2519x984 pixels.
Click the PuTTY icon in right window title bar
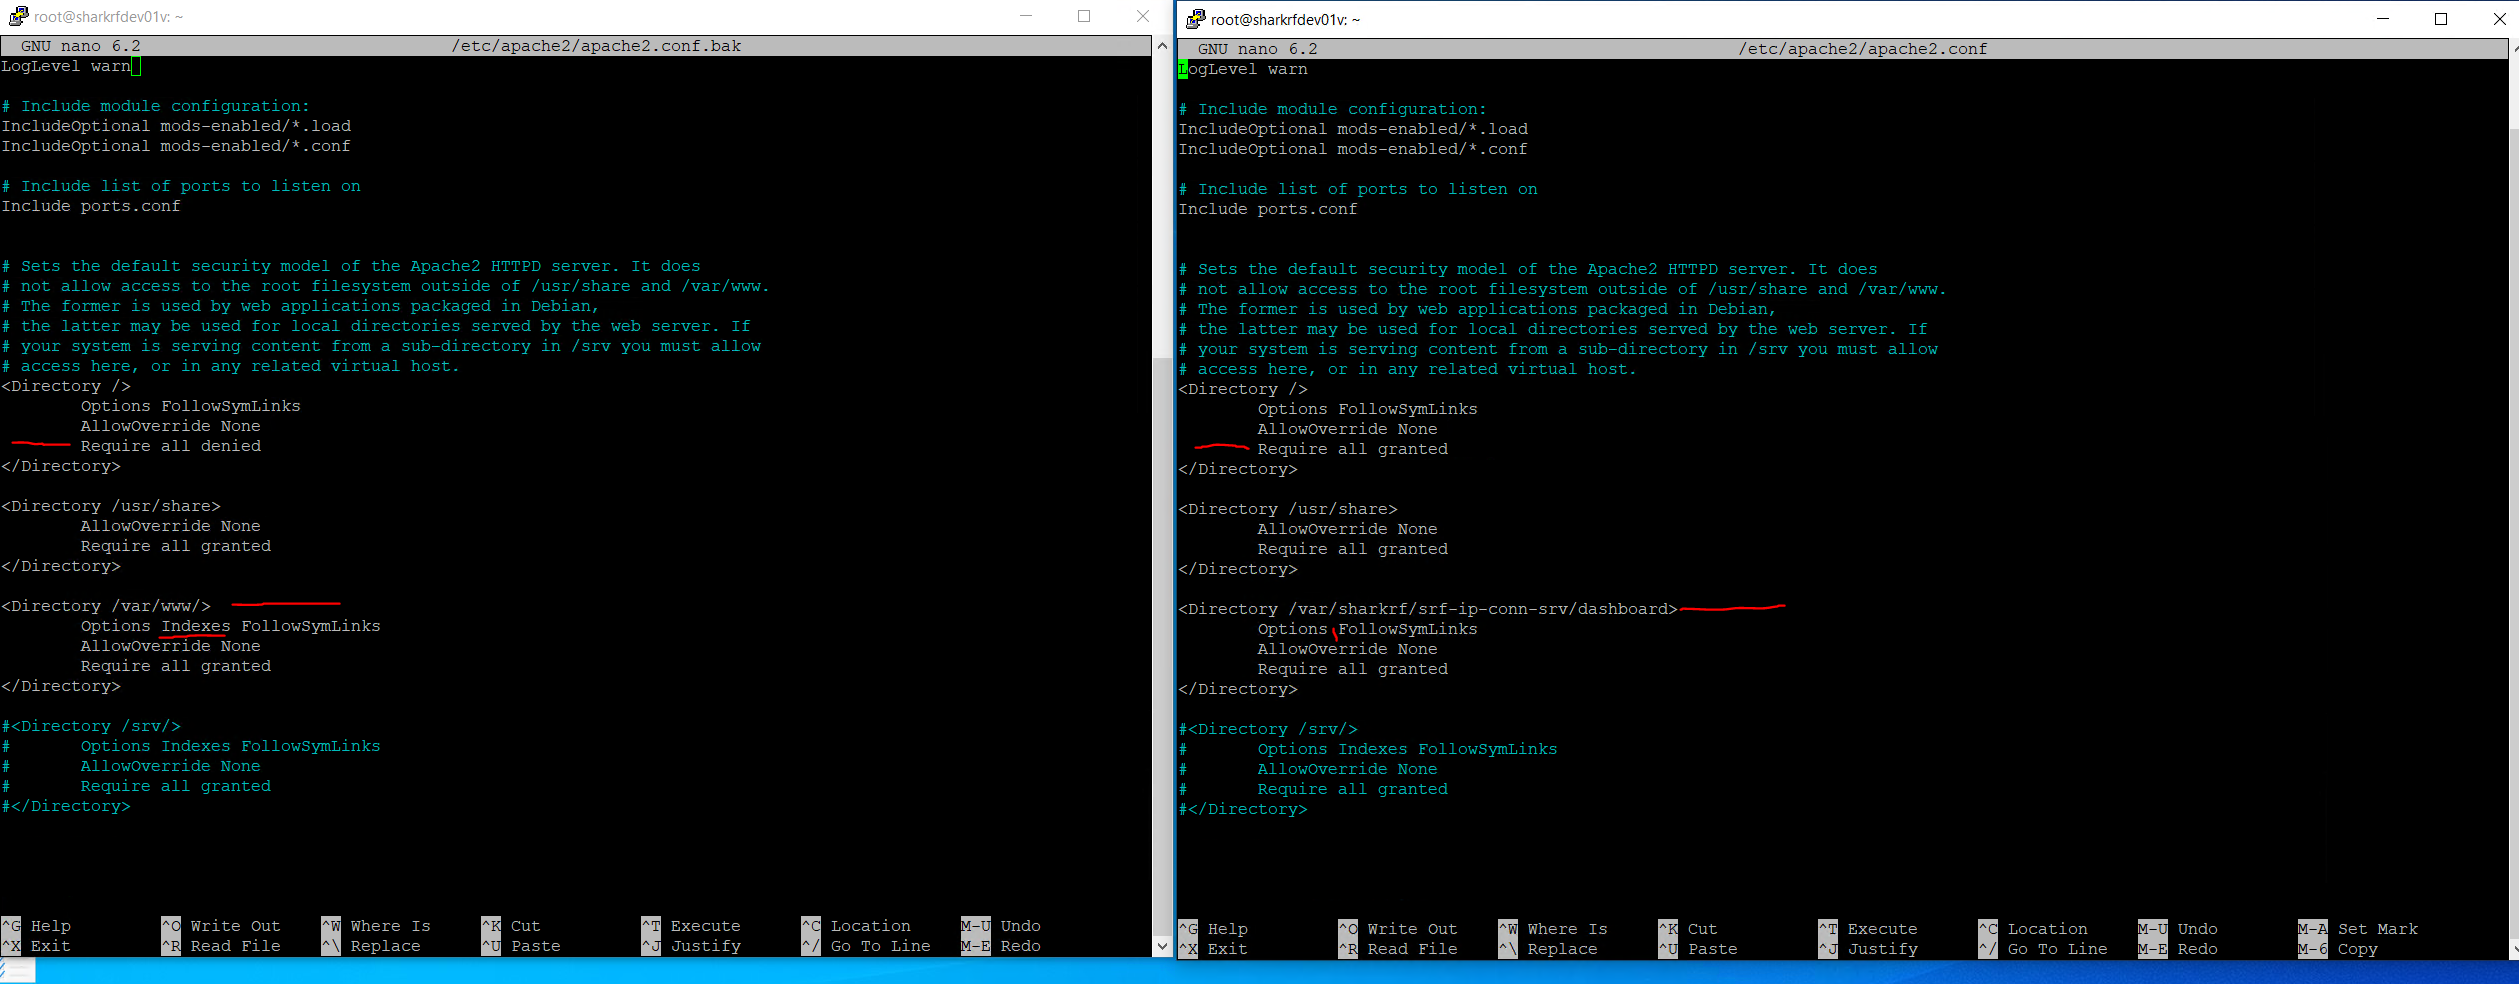(x=1195, y=19)
